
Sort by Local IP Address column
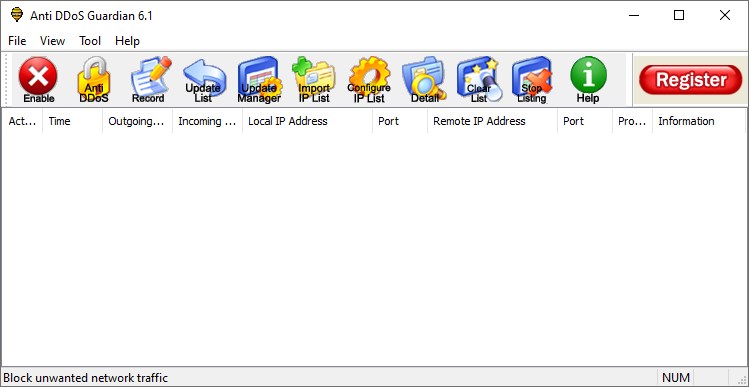(x=307, y=121)
